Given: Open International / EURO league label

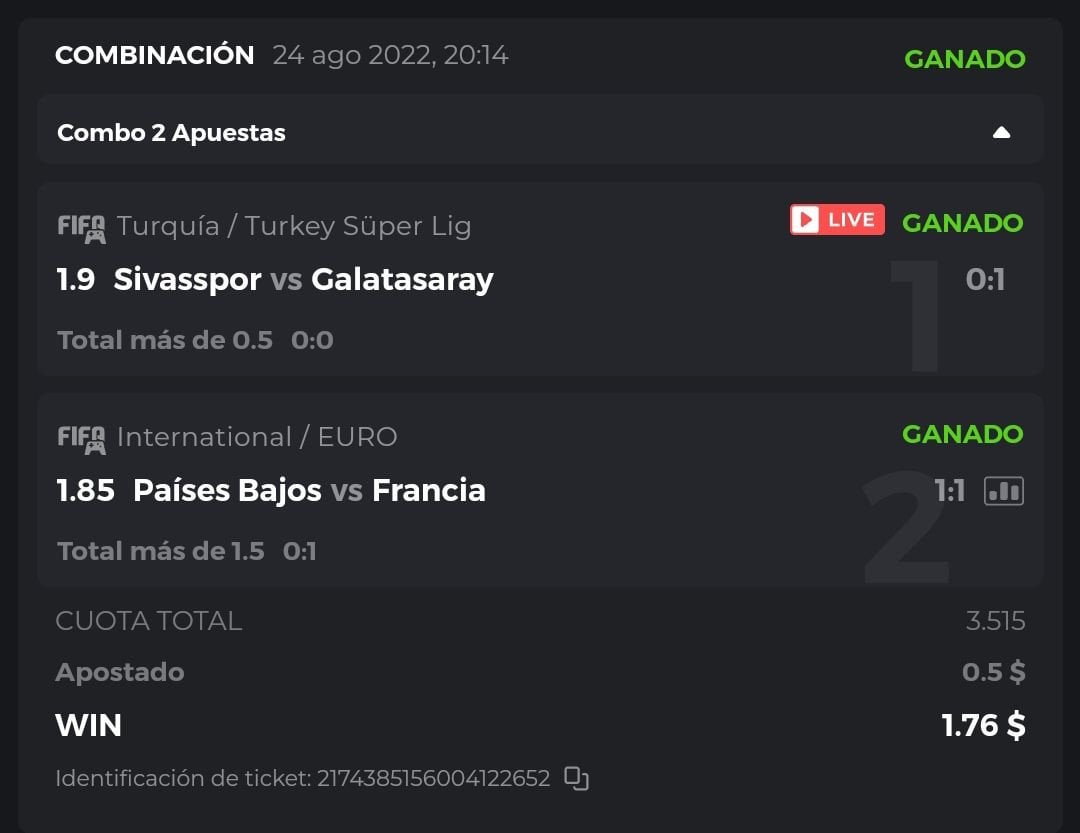Looking at the screenshot, I should [257, 437].
